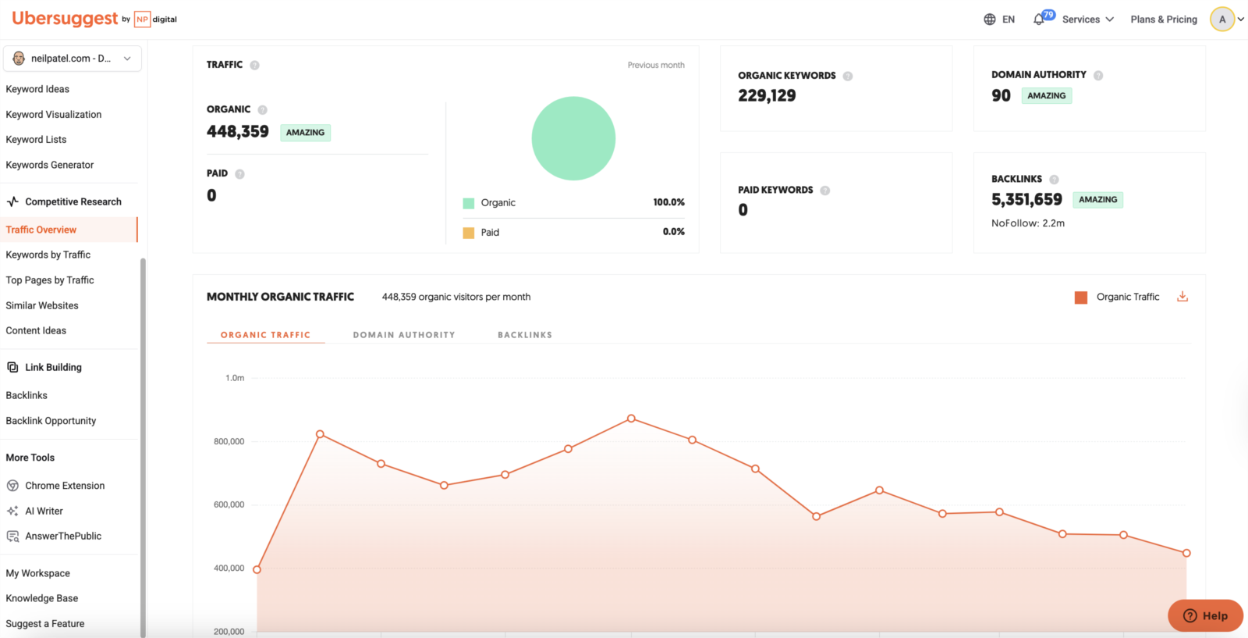Click the Traffic help question icon
The image size is (1248, 638).
click(x=254, y=65)
